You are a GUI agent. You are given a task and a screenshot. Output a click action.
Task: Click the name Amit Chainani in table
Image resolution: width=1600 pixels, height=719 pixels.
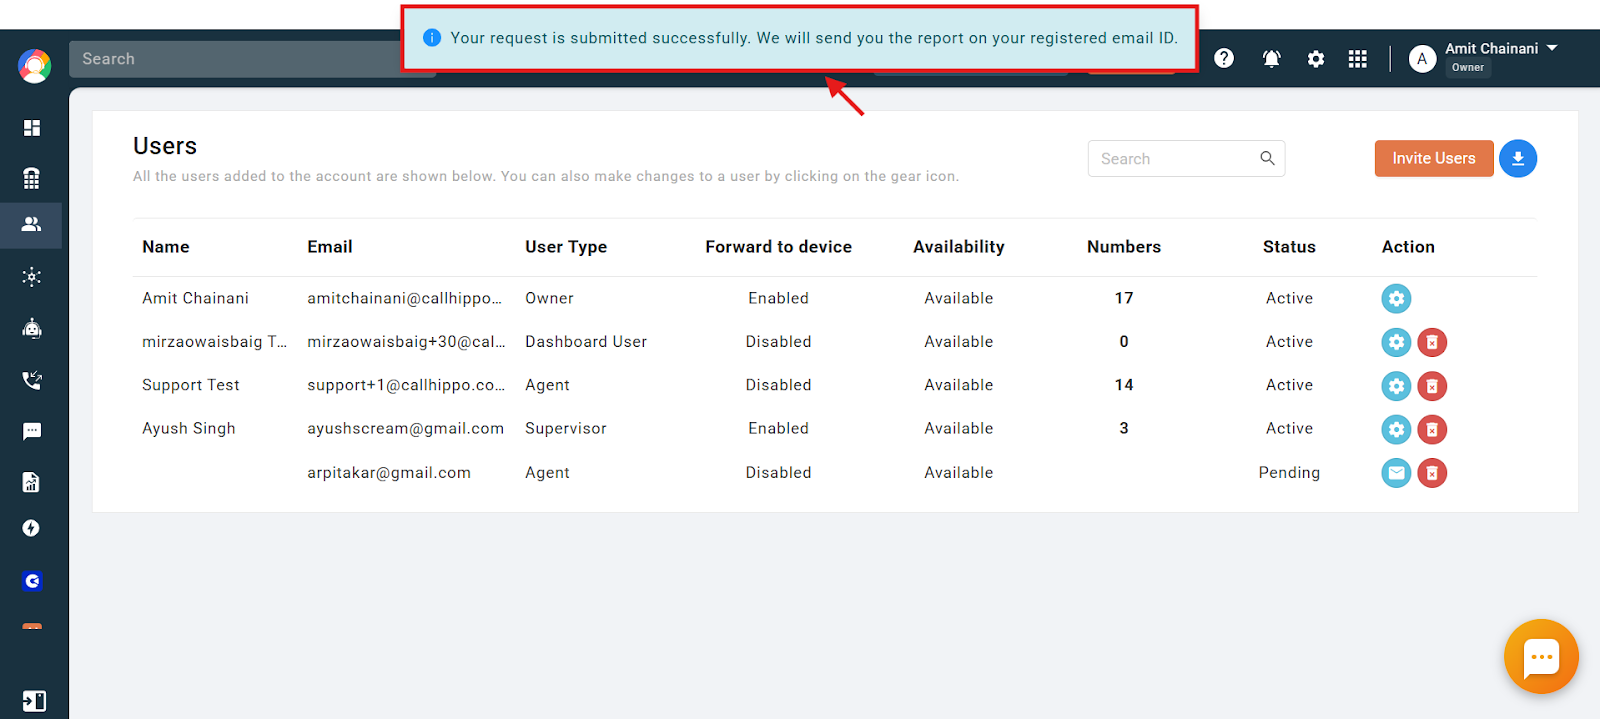tap(195, 298)
